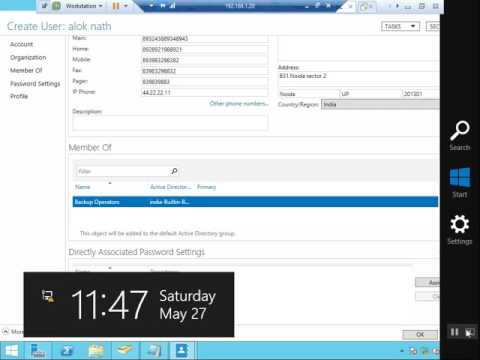Click the State field containing UP
The image size is (480, 360).
coord(371,94)
